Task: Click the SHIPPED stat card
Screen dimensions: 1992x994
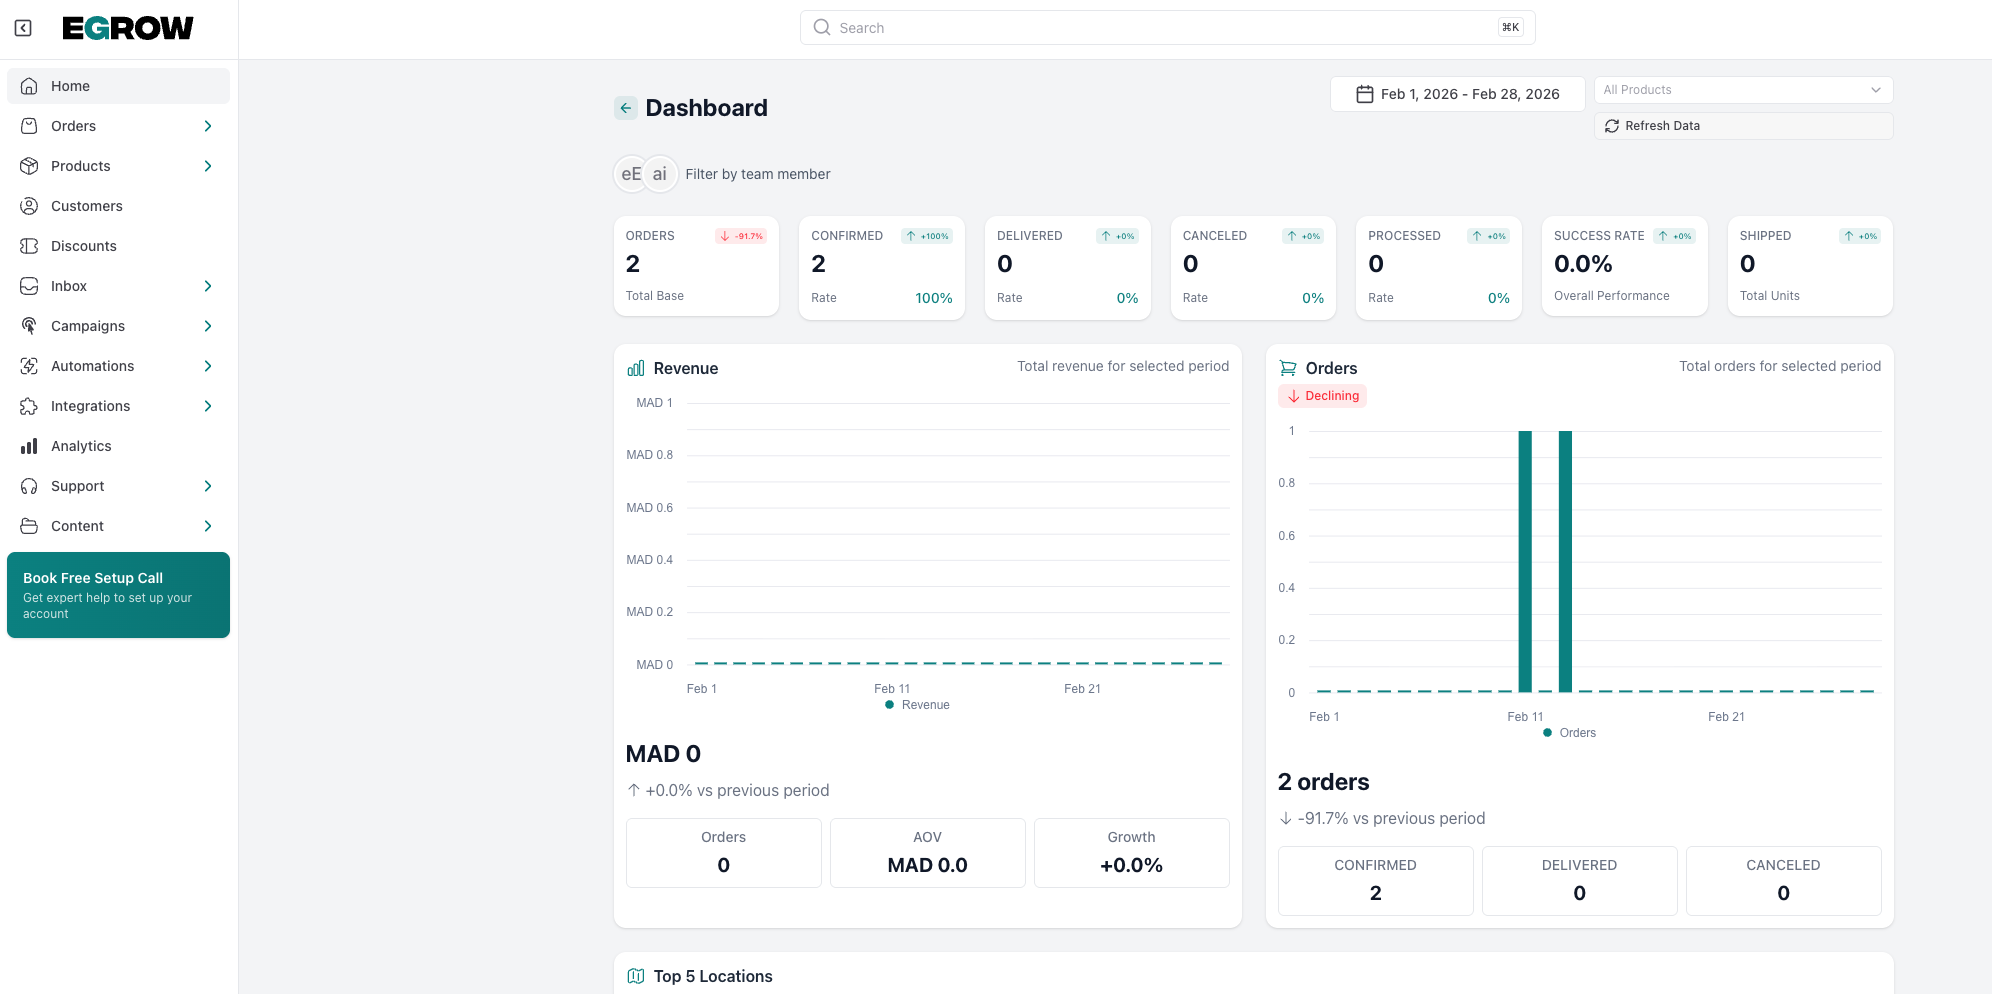Action: 1810,266
